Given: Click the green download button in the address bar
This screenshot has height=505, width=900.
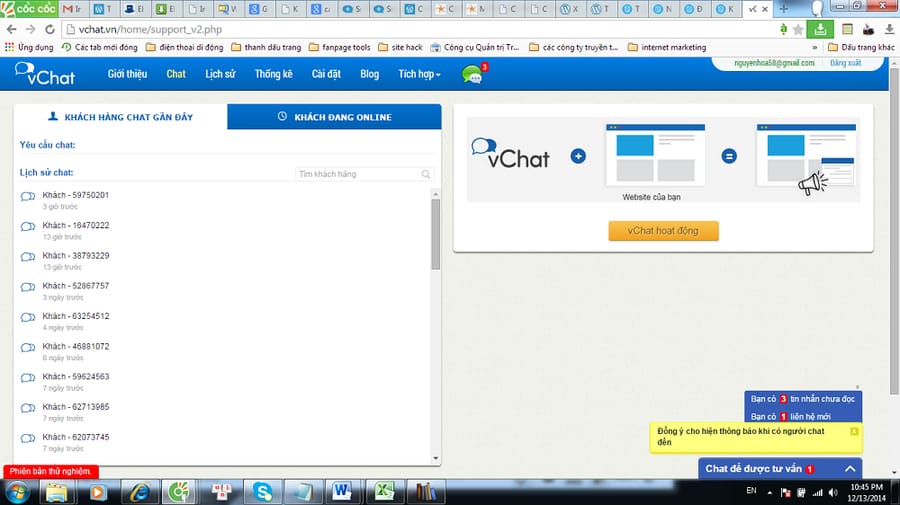Looking at the screenshot, I should tap(820, 29).
